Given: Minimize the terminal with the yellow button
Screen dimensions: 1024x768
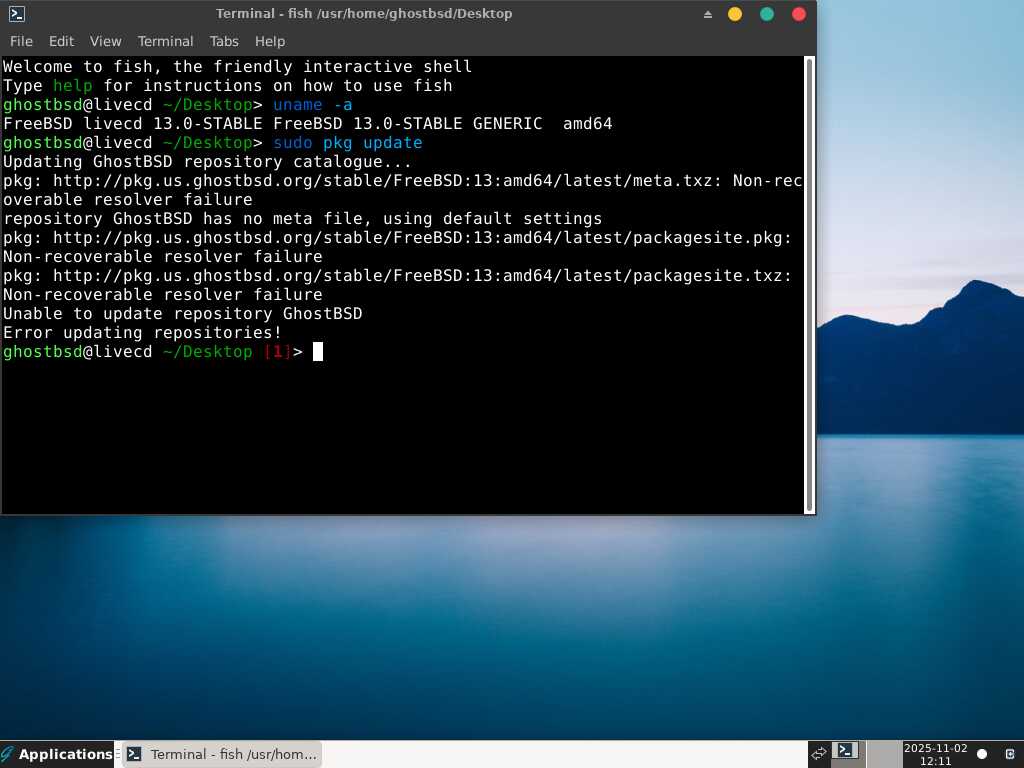Looking at the screenshot, I should pos(735,14).
